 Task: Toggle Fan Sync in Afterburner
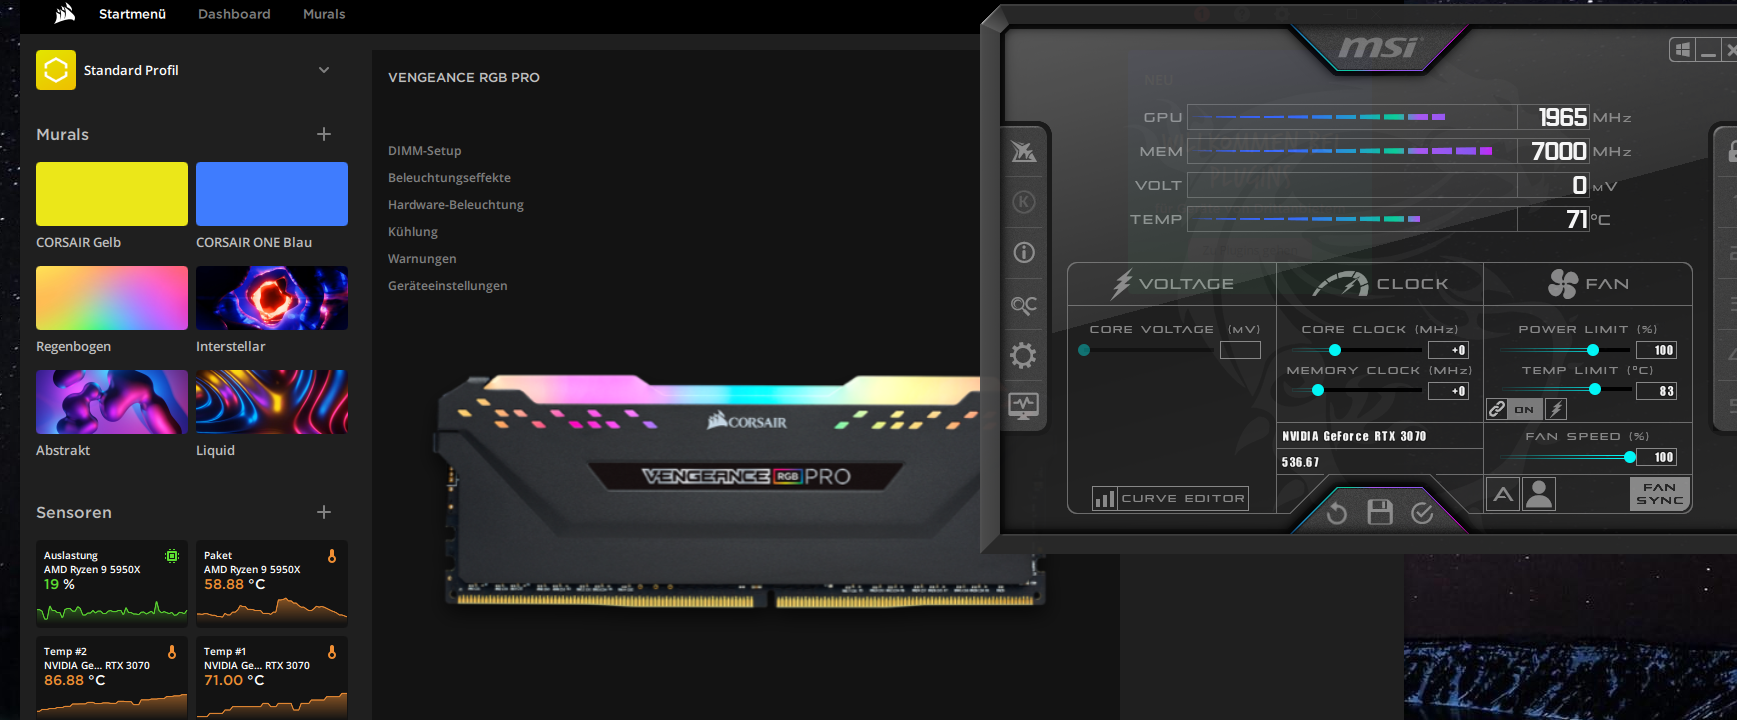(1660, 494)
